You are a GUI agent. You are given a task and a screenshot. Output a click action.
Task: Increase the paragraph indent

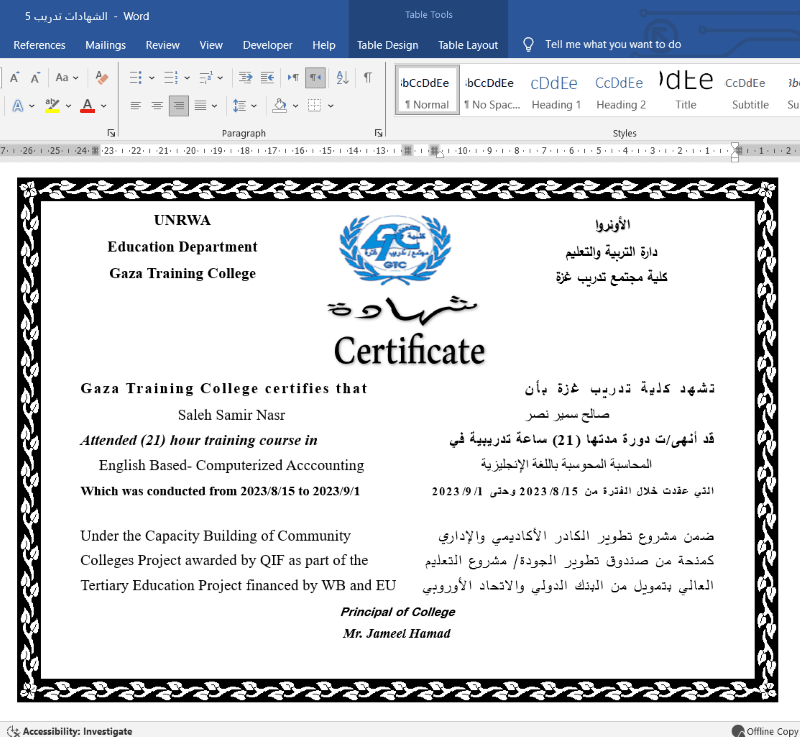tap(268, 77)
